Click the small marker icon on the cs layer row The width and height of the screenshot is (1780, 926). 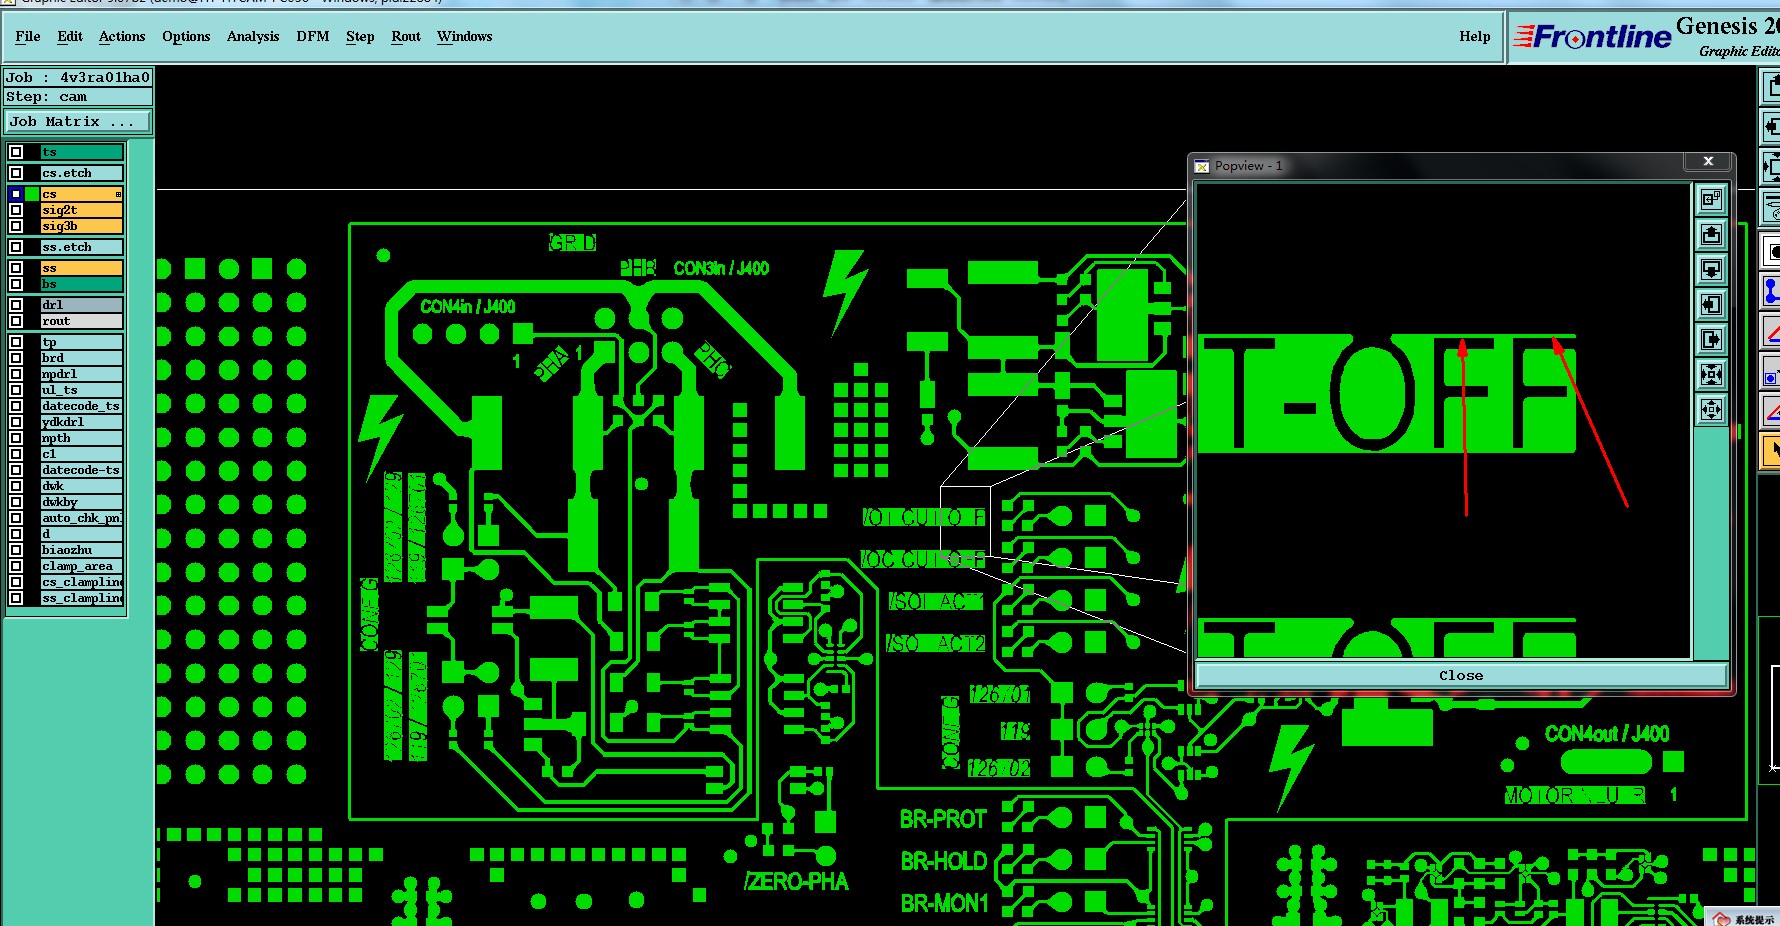click(x=118, y=194)
